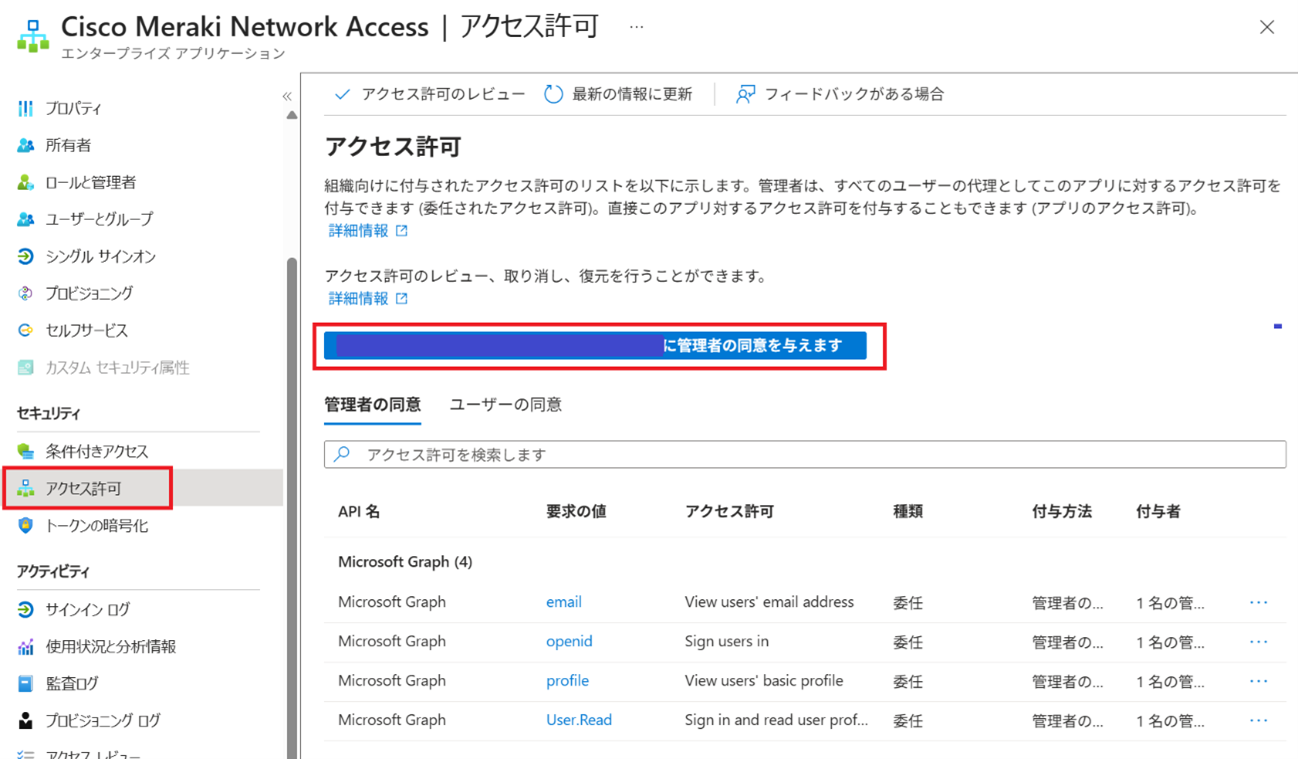Open 条件付きアクセス in security section
The height and width of the screenshot is (759, 1298).
click(96, 451)
